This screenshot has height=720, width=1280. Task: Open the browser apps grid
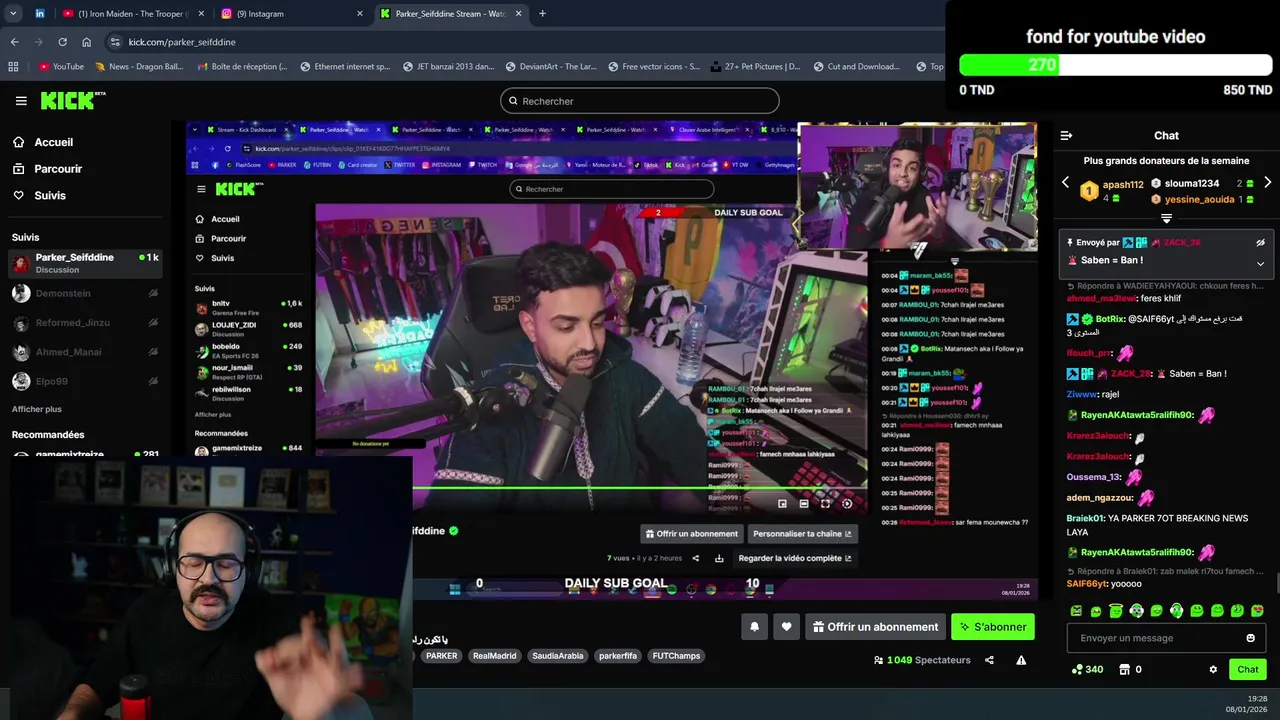click(13, 67)
